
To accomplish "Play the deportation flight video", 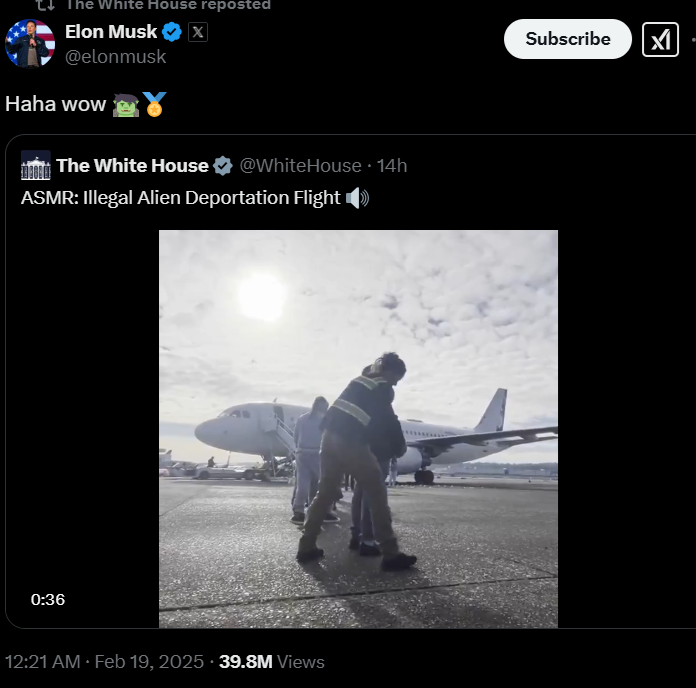I will [358, 429].
